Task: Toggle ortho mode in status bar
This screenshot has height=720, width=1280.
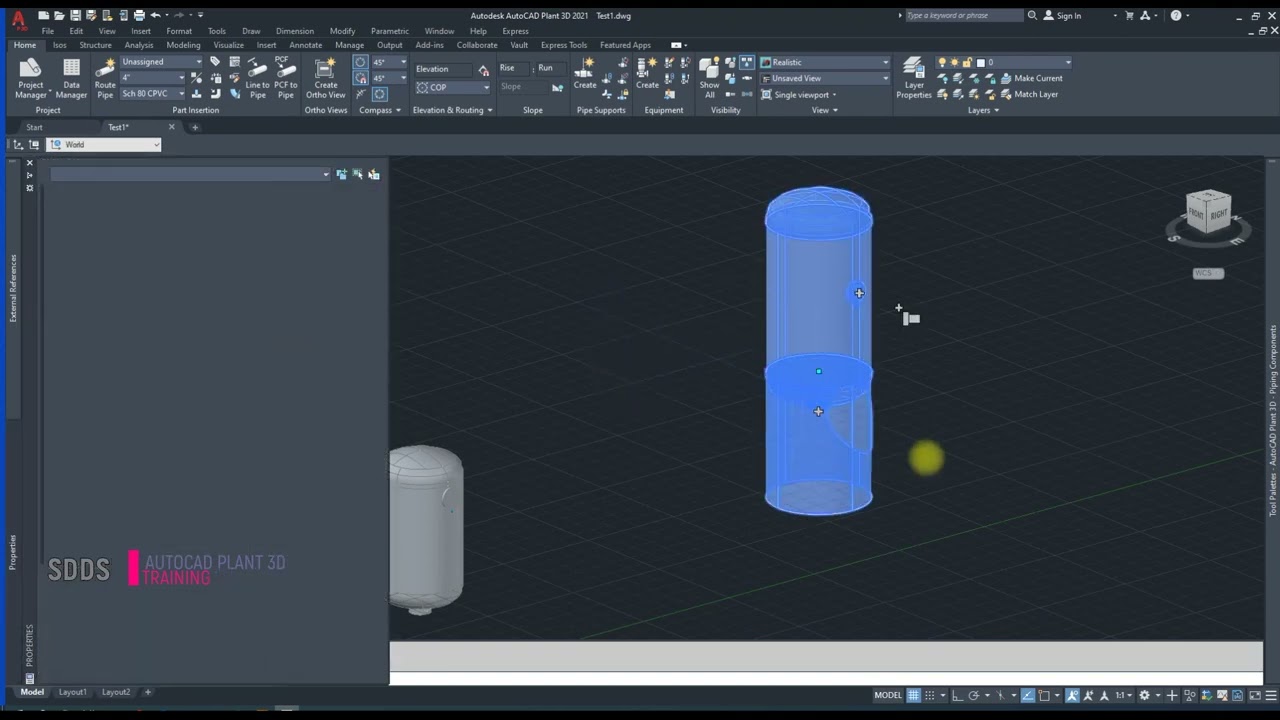Action: 957,695
